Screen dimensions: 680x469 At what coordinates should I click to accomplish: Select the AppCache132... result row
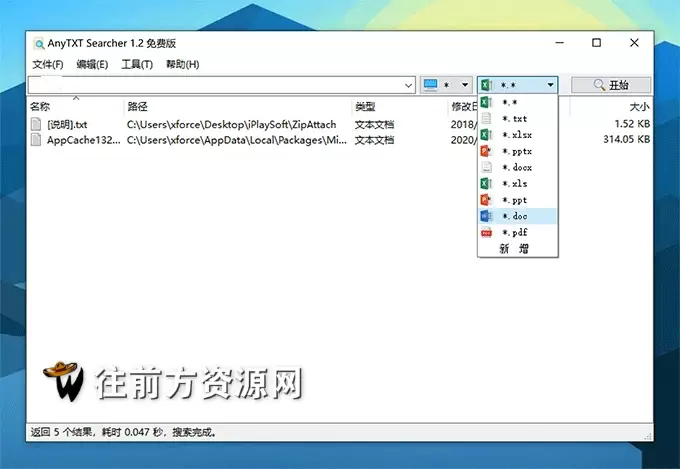point(340,140)
